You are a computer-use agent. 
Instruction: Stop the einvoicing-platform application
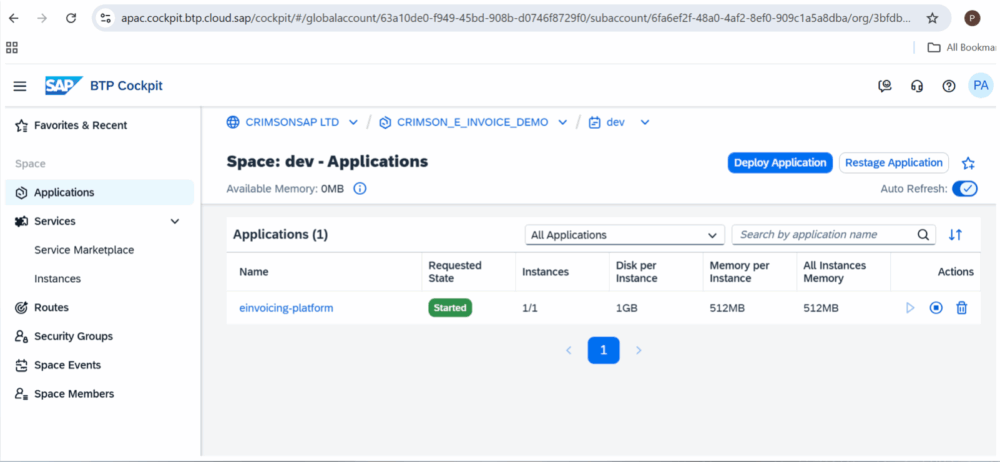coord(935,308)
